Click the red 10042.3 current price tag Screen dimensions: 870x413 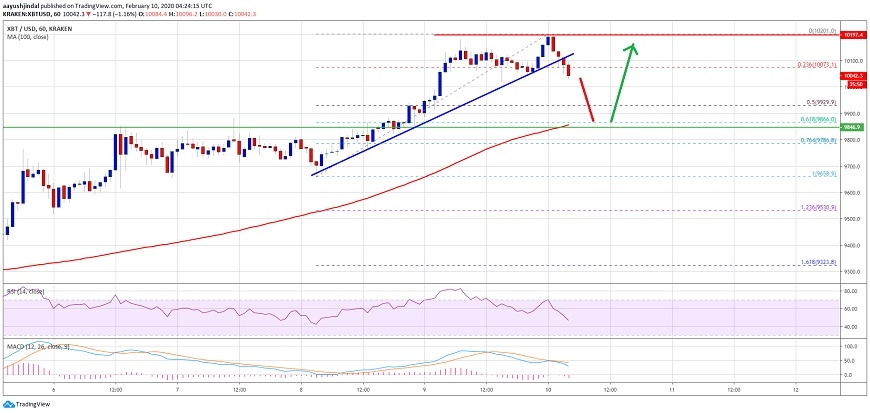pos(852,75)
